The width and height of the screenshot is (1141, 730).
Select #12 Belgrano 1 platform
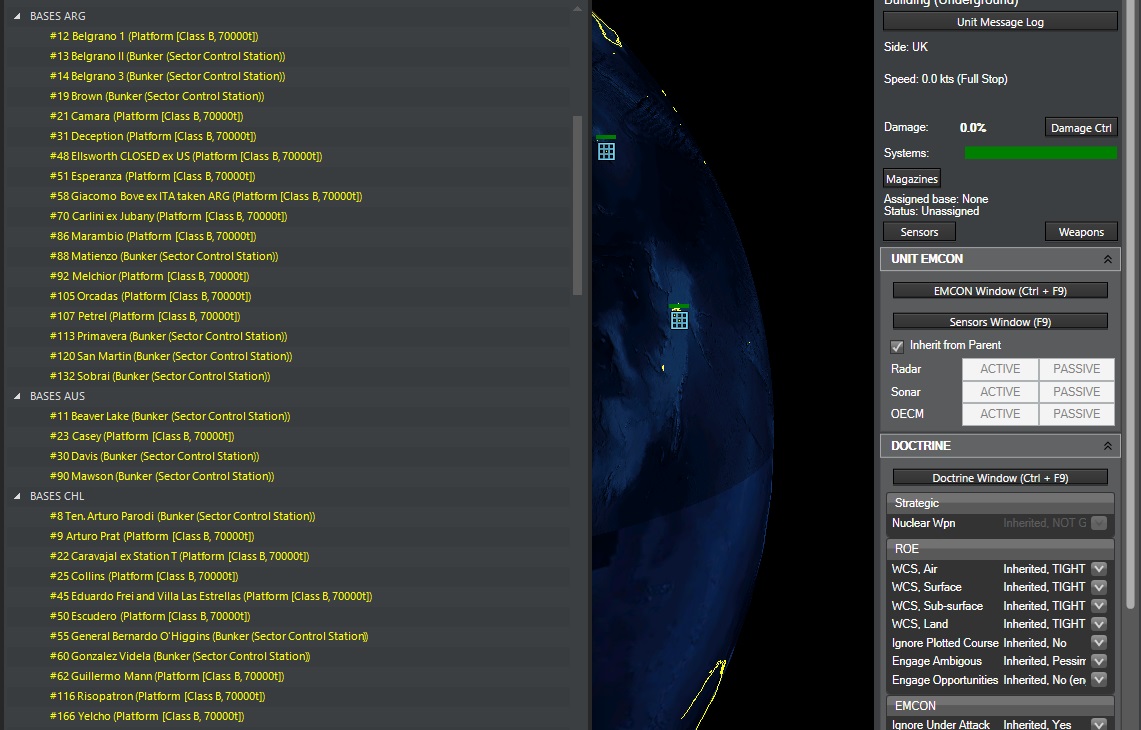154,36
